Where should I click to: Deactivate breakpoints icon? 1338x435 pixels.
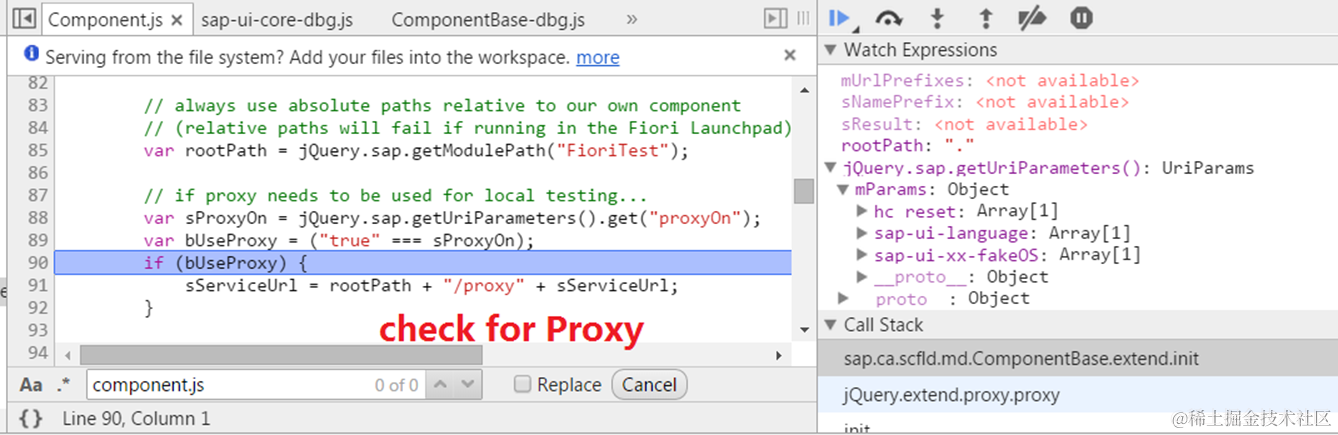tap(1032, 18)
